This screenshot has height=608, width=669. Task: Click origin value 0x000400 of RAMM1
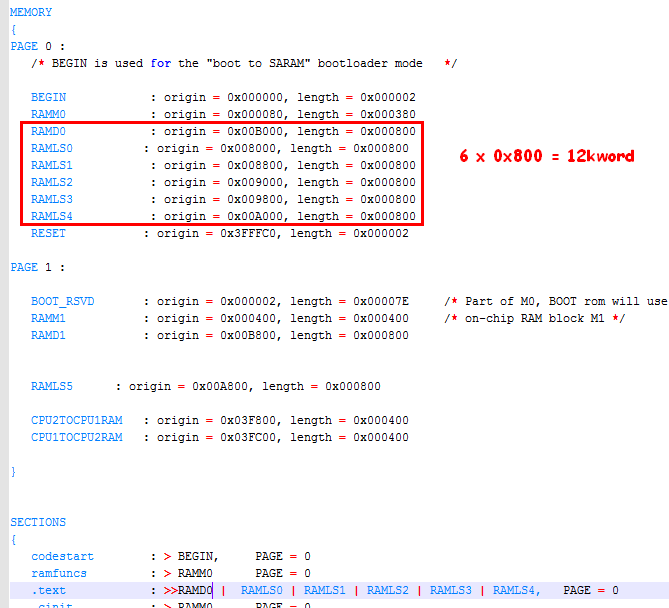tap(248, 319)
